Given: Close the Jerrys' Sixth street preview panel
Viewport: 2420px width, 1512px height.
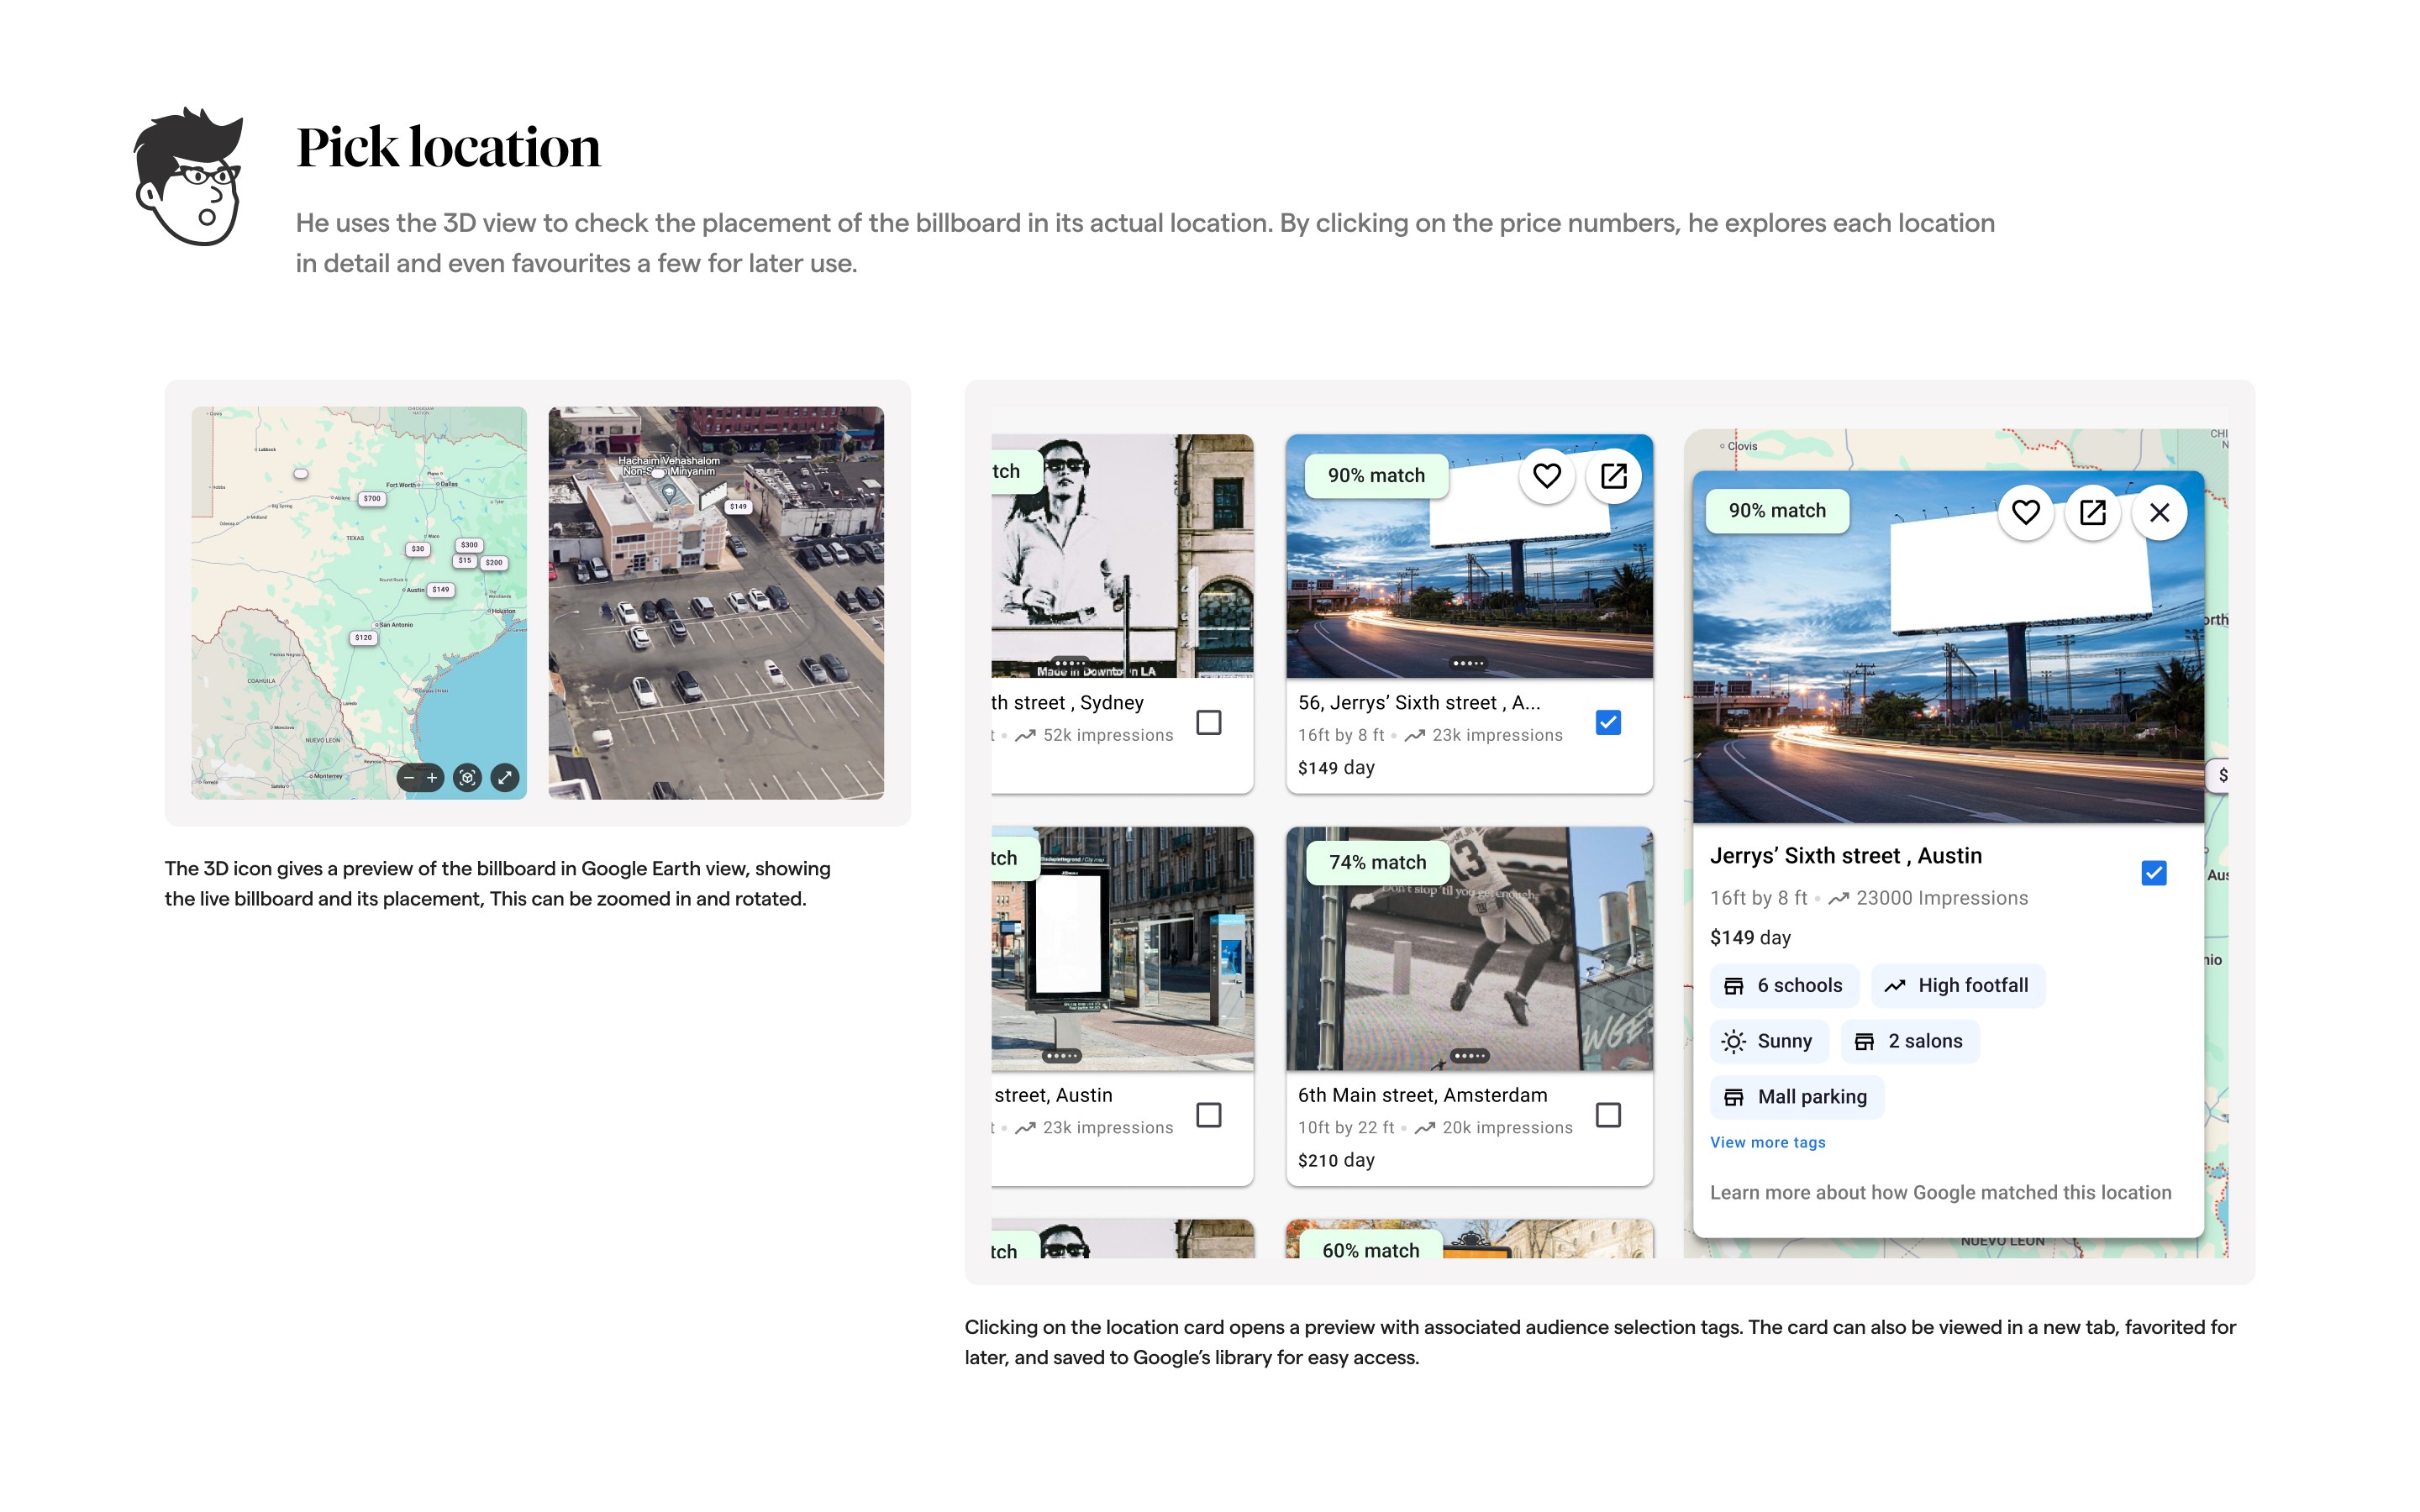Looking at the screenshot, I should point(2159,512).
